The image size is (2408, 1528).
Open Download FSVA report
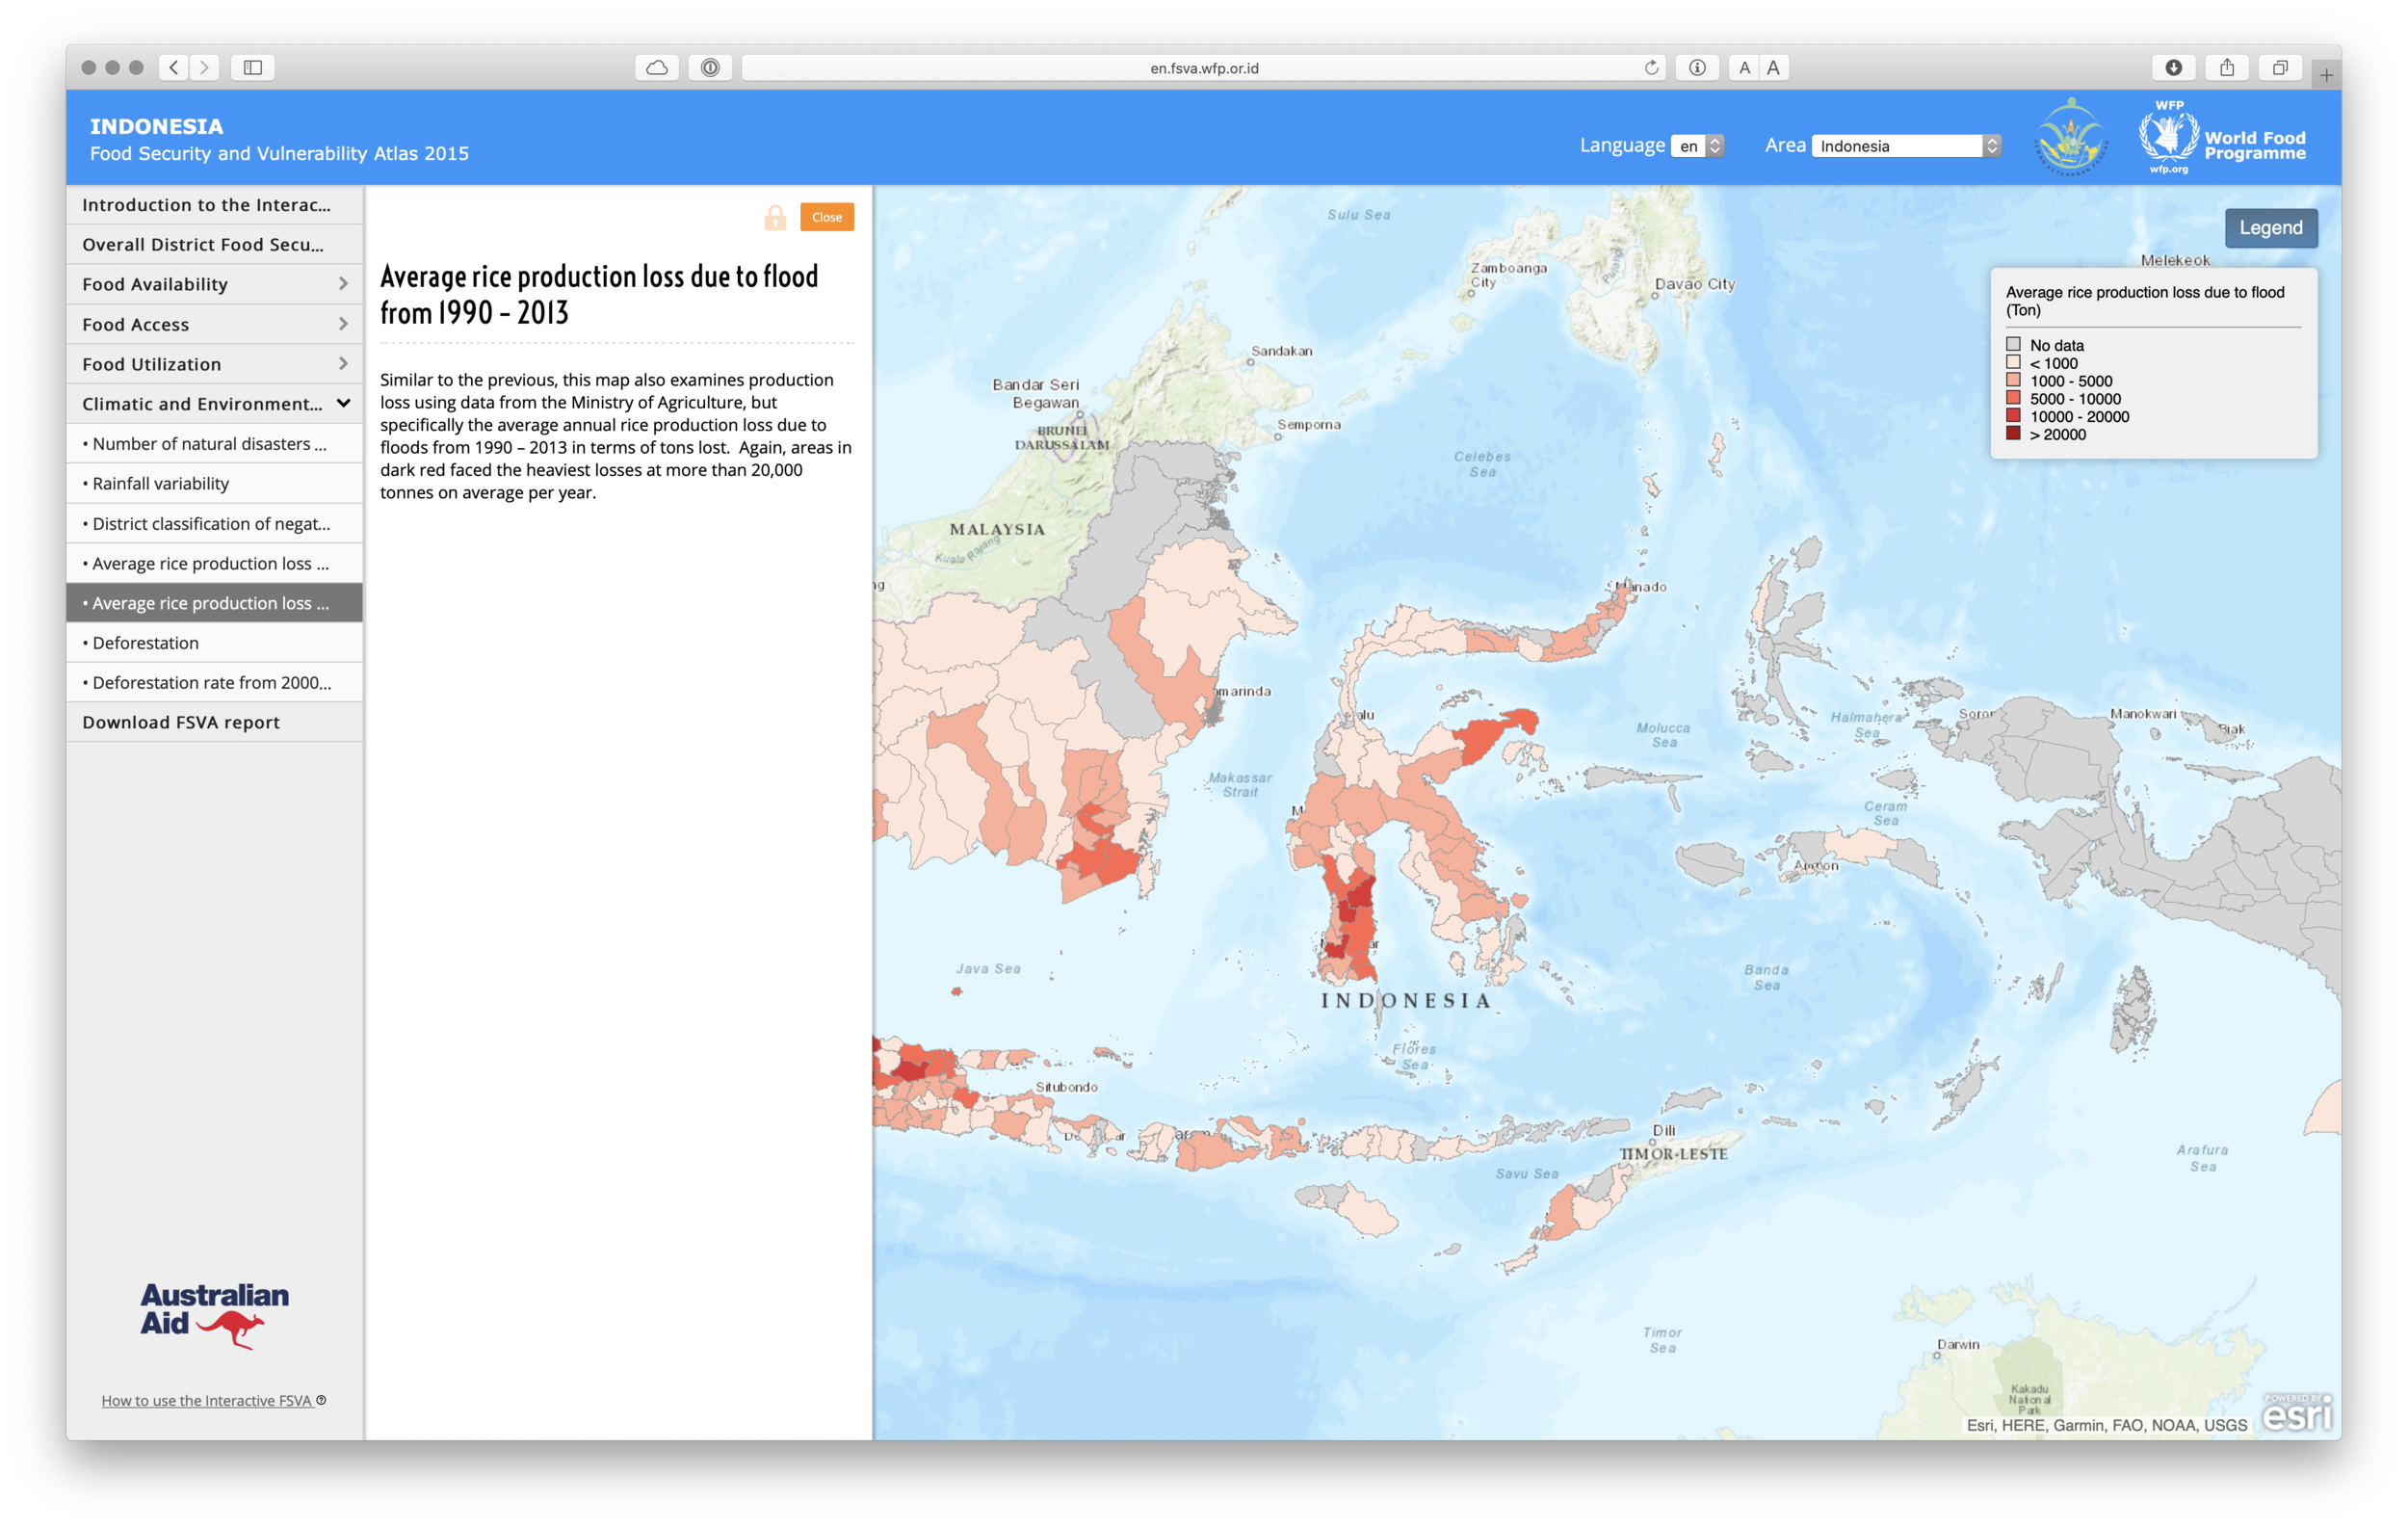click(214, 723)
